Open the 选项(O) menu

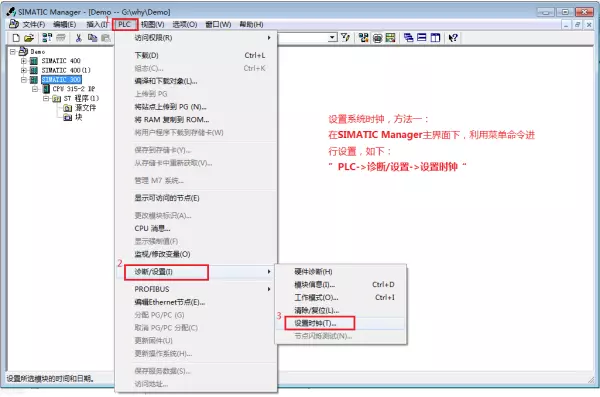pyautogui.click(x=184, y=25)
